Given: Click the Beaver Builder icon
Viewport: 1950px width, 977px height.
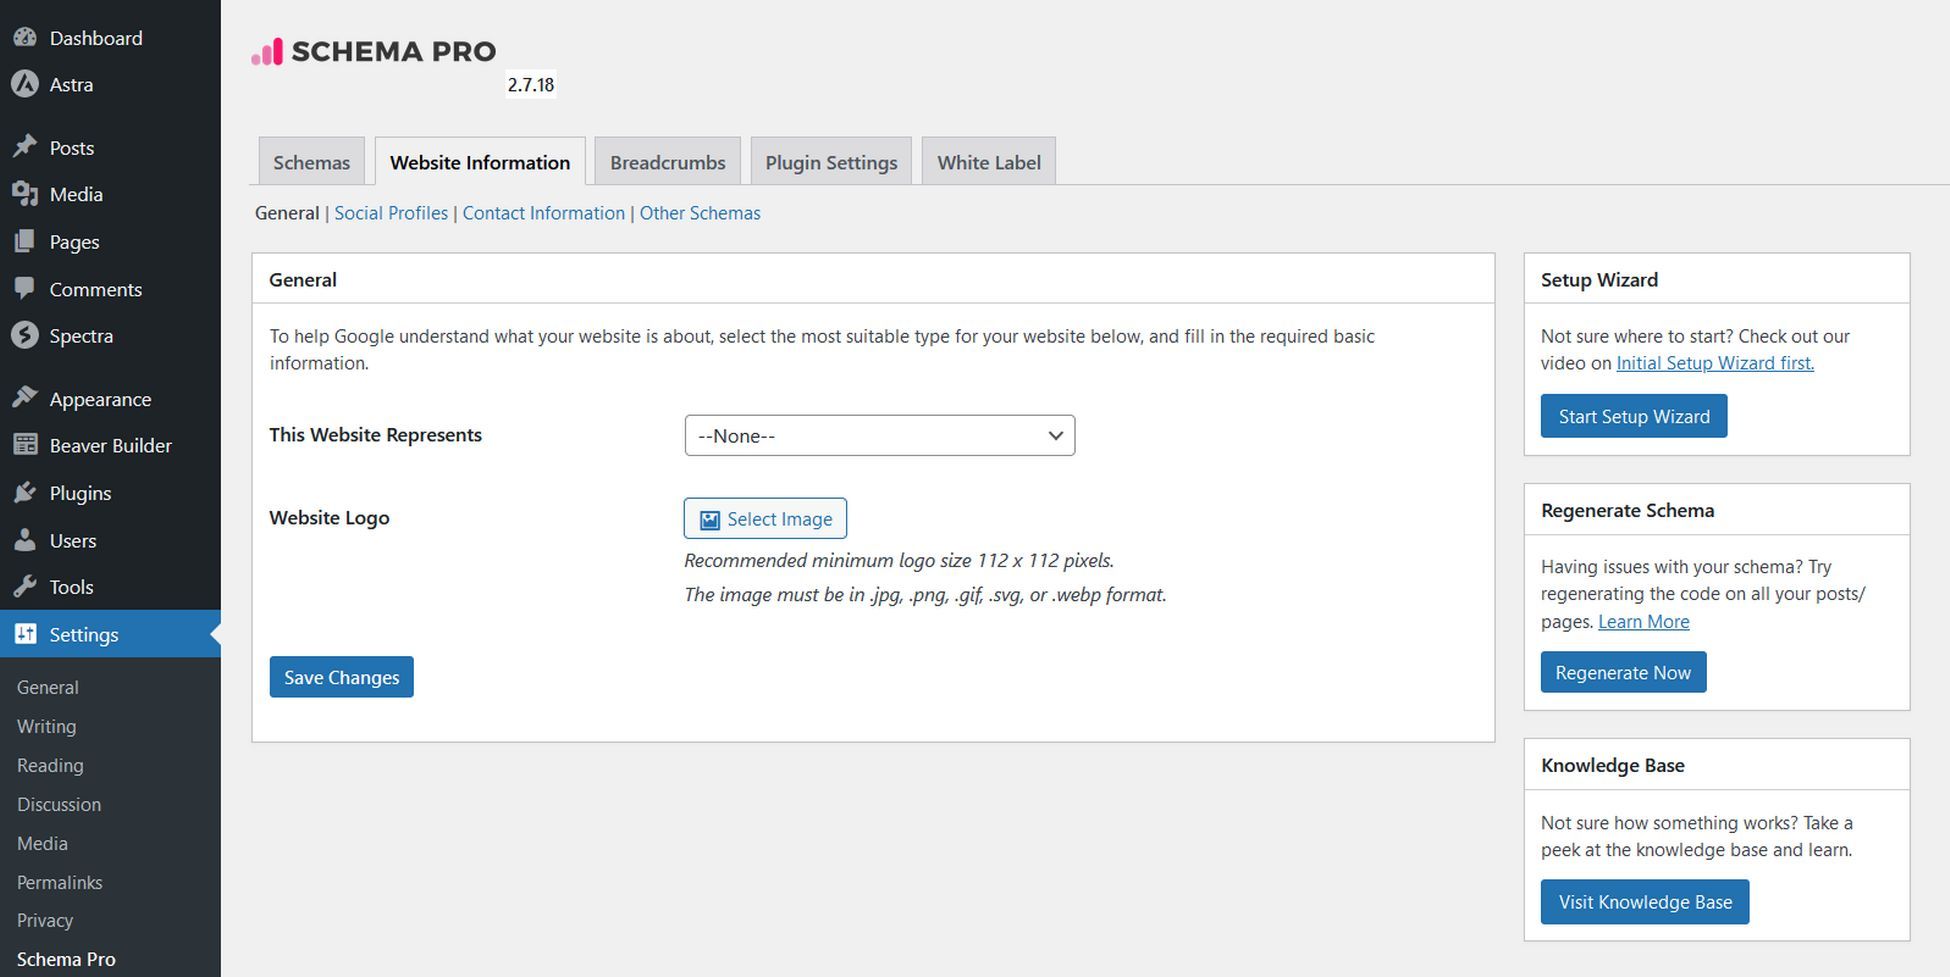Looking at the screenshot, I should click(x=25, y=445).
